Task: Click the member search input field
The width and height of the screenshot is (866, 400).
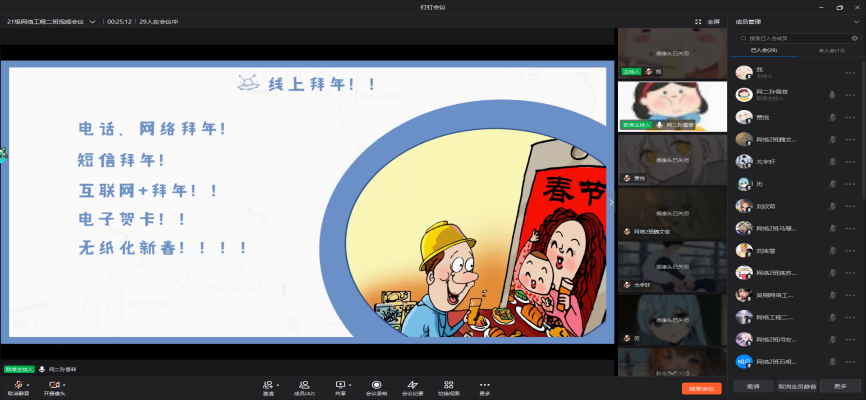Action: (x=795, y=38)
